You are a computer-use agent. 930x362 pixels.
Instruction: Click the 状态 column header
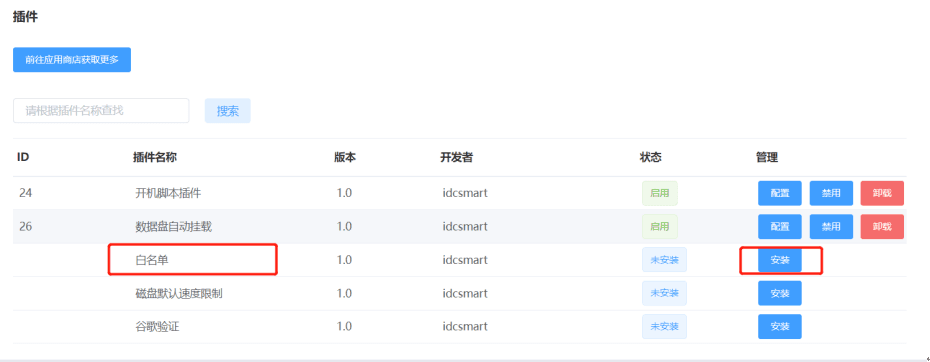(651, 158)
